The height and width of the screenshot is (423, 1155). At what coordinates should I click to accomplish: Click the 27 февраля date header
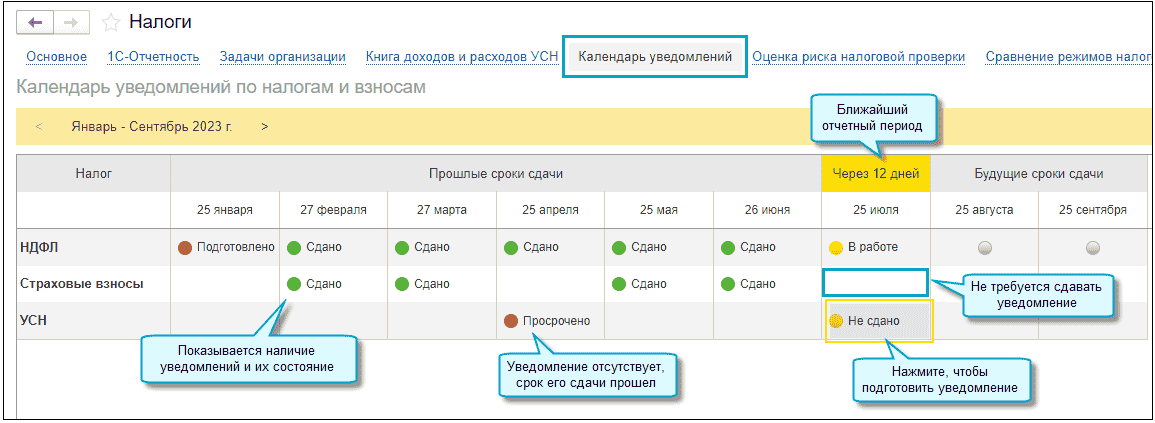click(x=334, y=211)
